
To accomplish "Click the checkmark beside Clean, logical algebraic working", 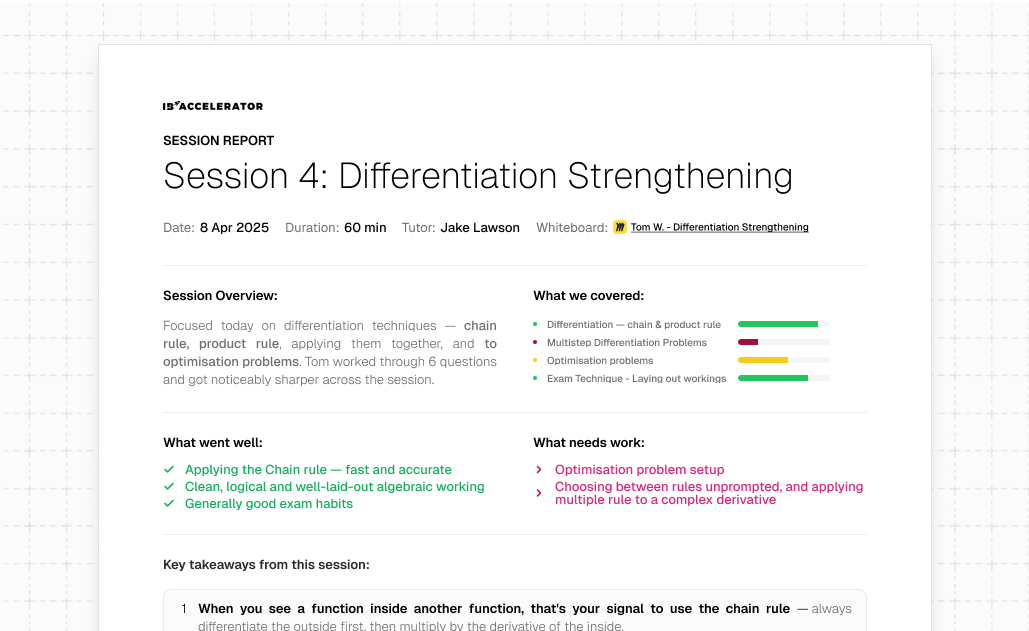I will 169,487.
